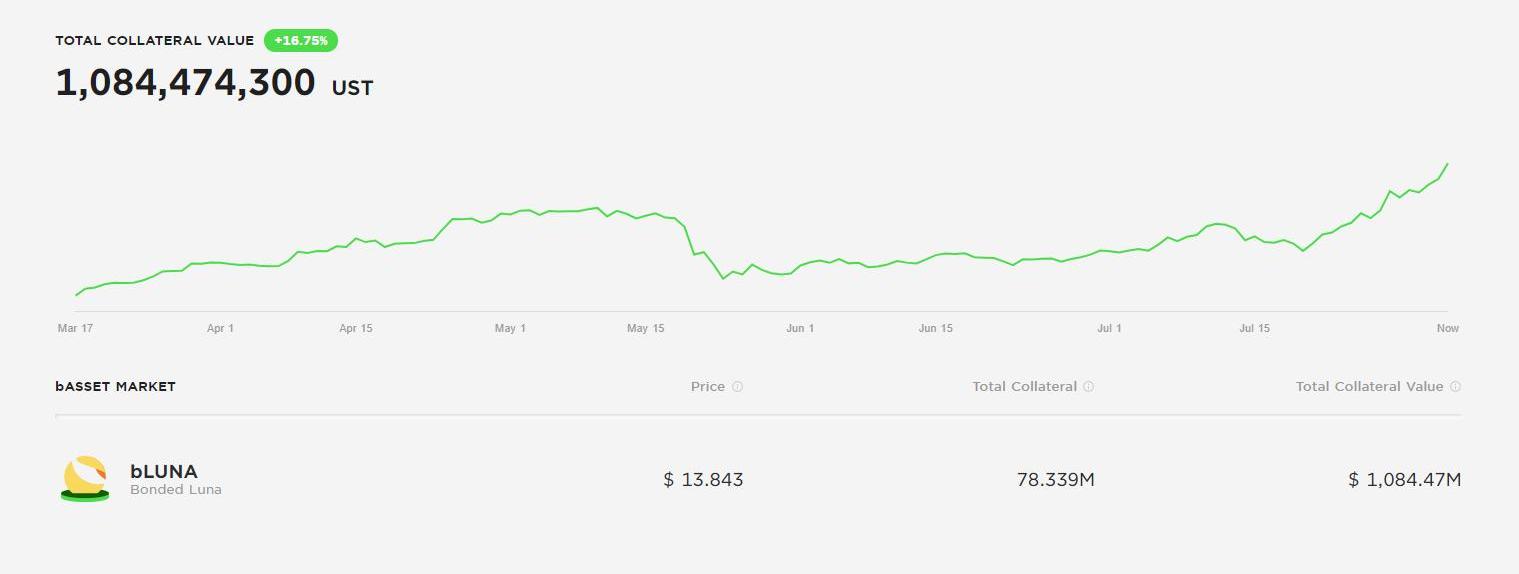
Task: Select the Price column header
Action: tap(708, 387)
